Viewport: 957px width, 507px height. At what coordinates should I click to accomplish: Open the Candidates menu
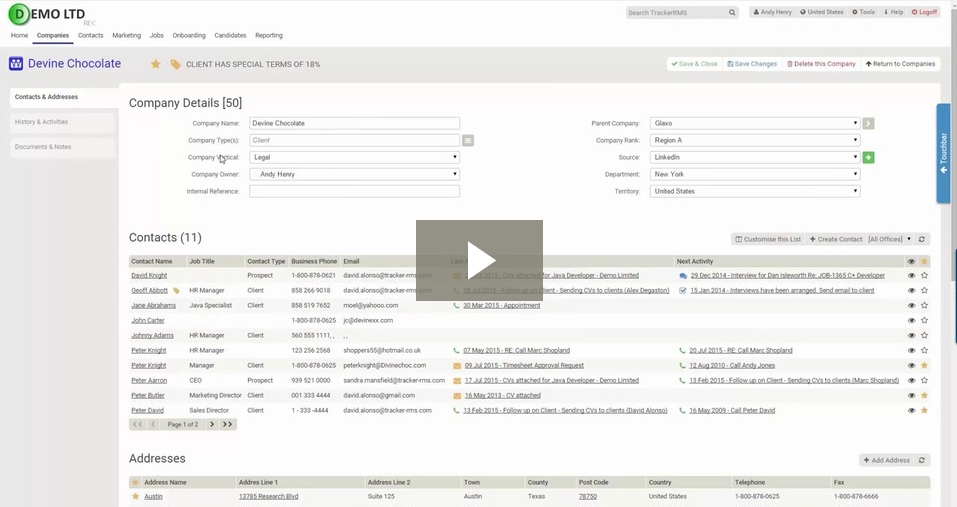(230, 35)
